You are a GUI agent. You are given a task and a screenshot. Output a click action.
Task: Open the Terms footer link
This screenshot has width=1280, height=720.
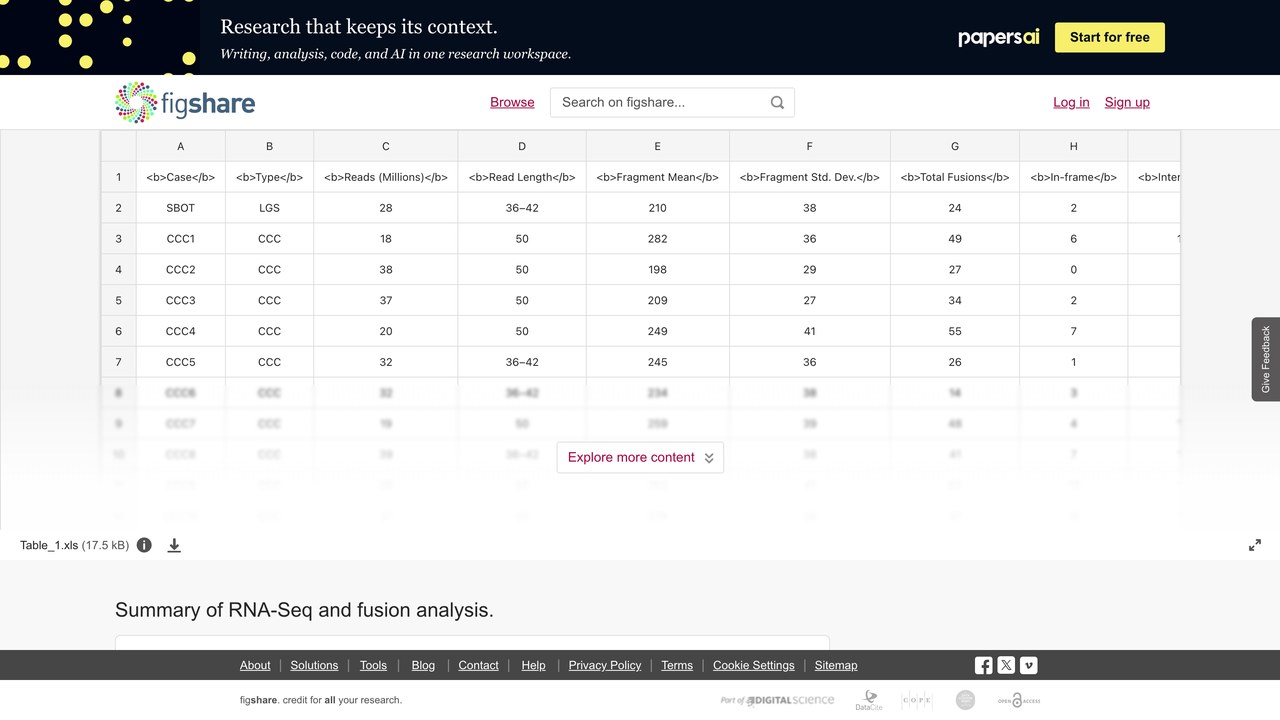click(x=677, y=665)
